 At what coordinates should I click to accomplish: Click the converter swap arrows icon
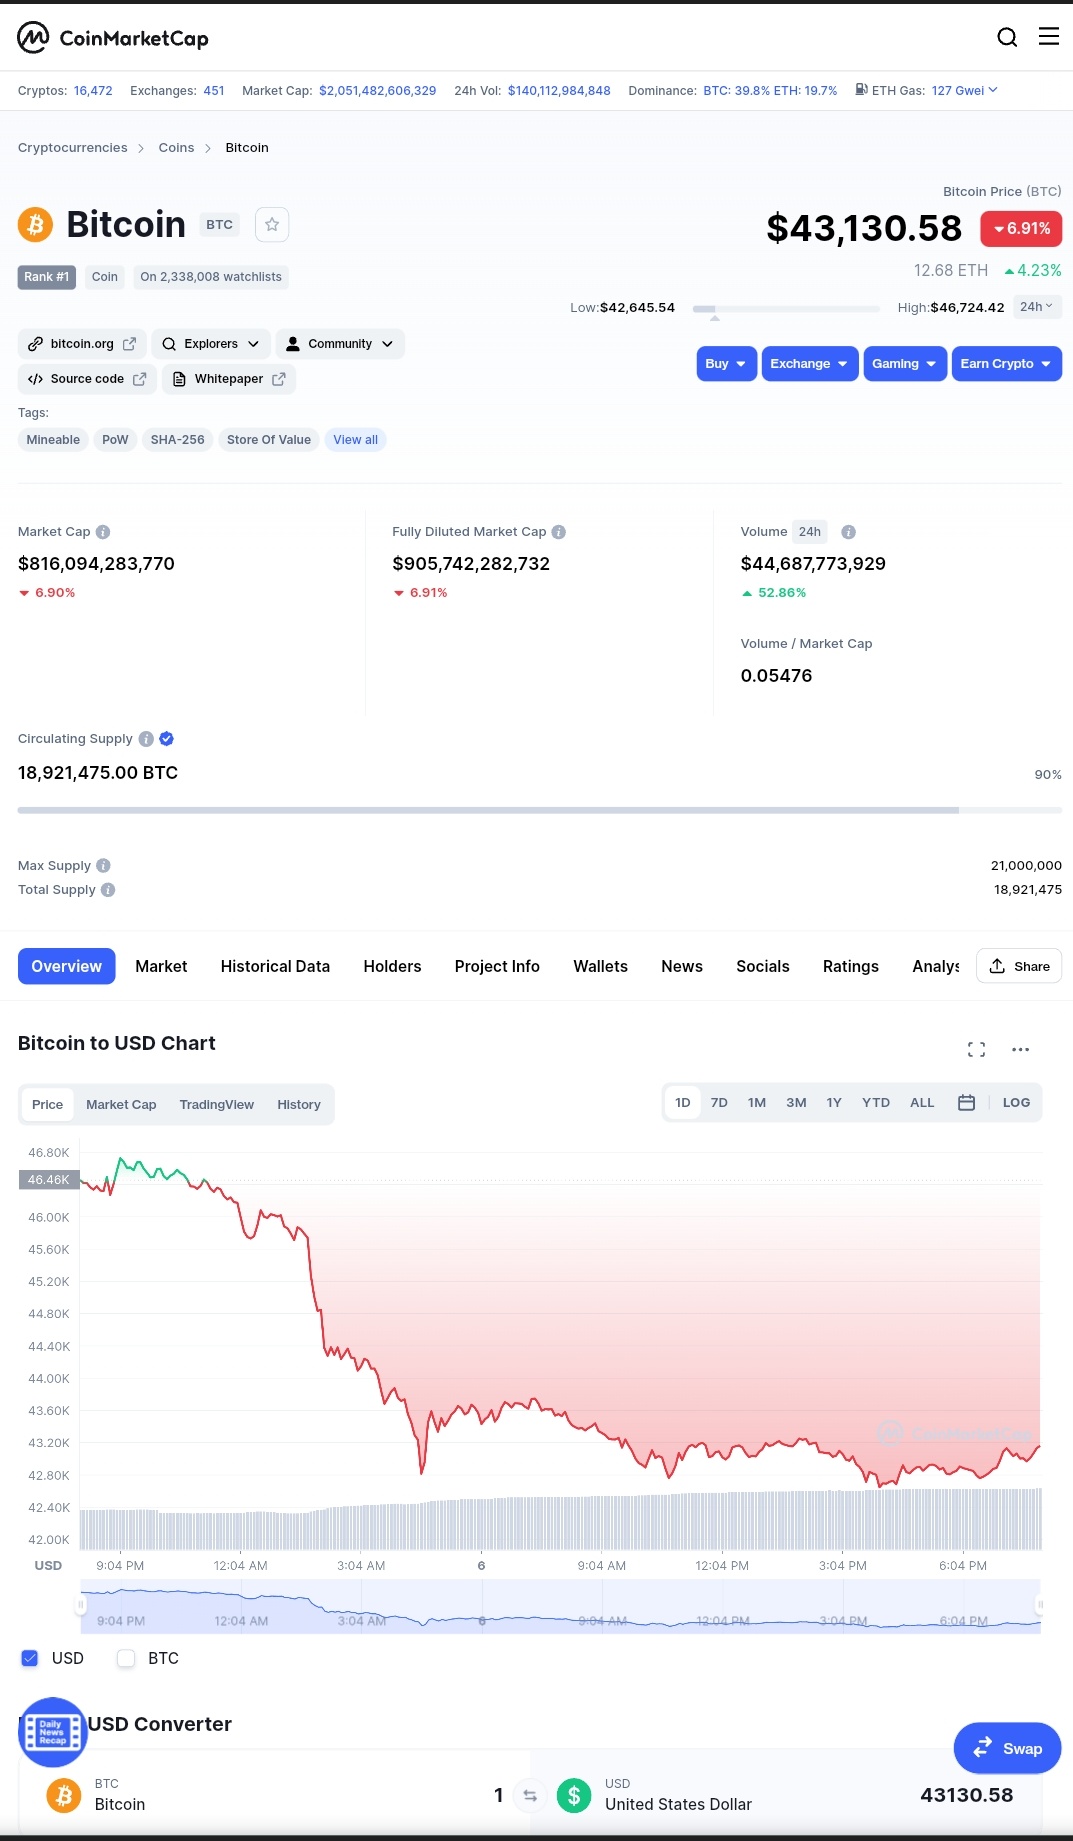pyautogui.click(x=530, y=1796)
